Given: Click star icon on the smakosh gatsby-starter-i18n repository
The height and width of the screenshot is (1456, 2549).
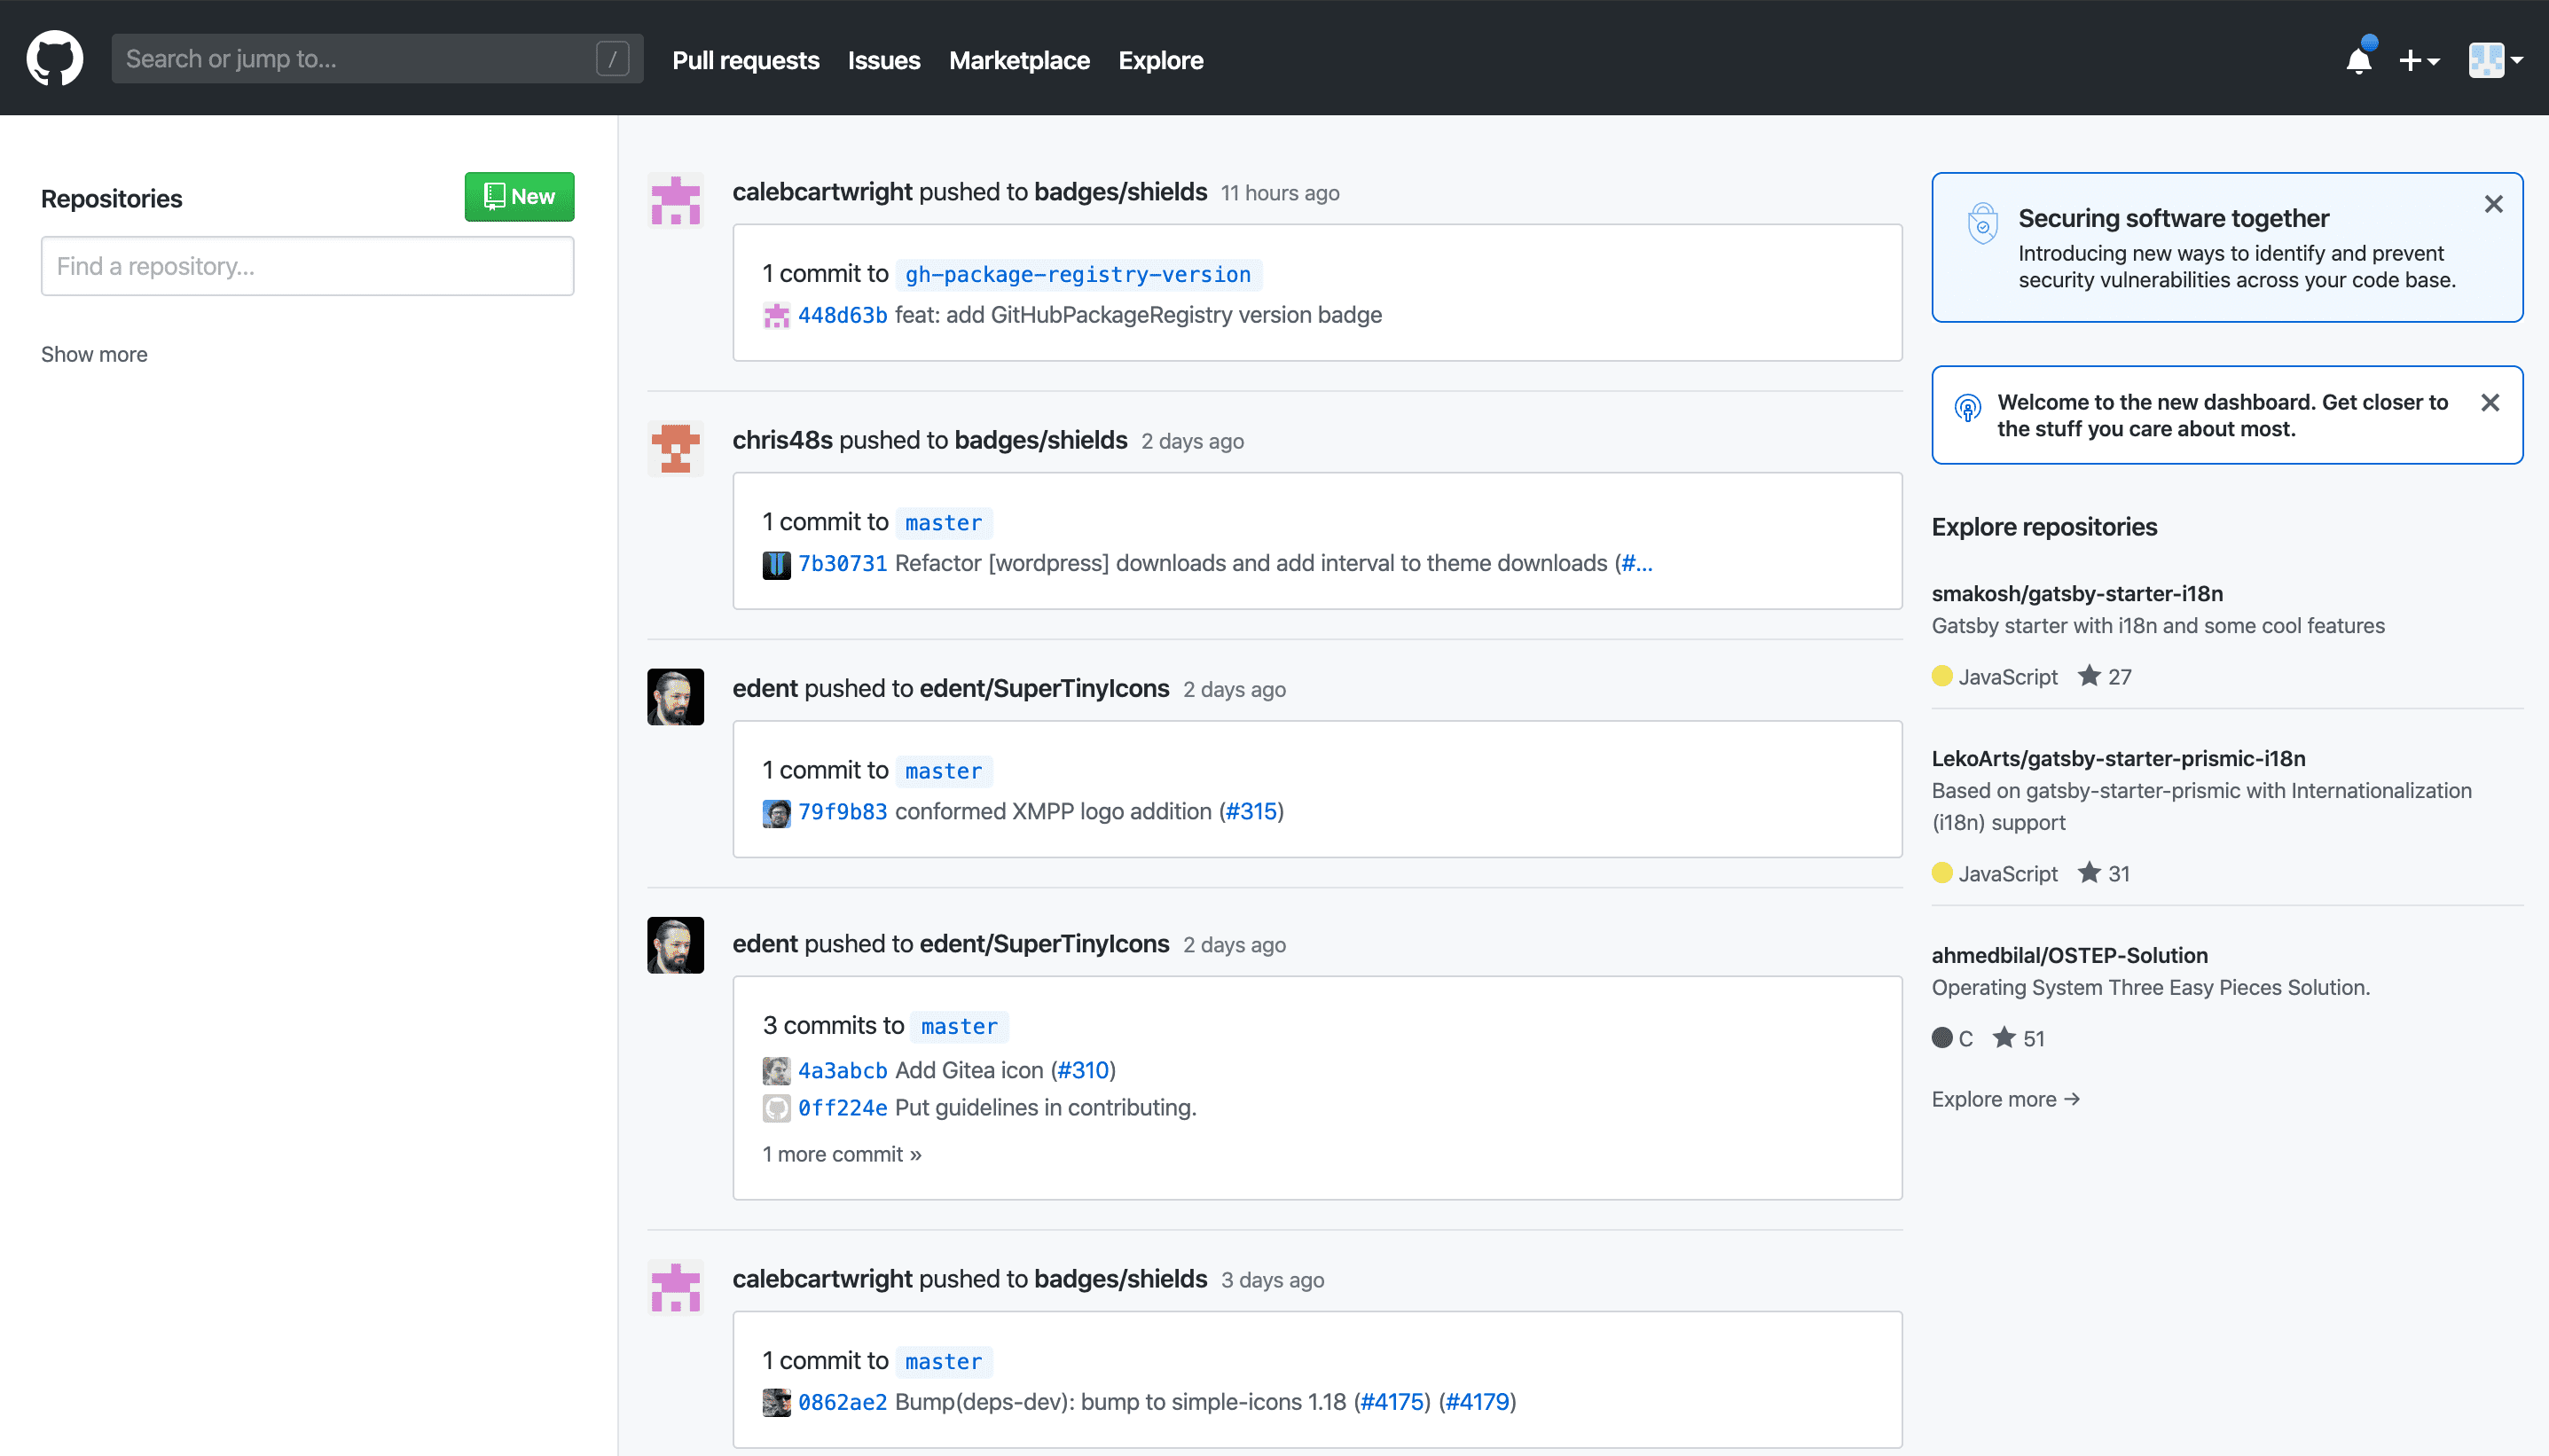Looking at the screenshot, I should (x=2088, y=676).
